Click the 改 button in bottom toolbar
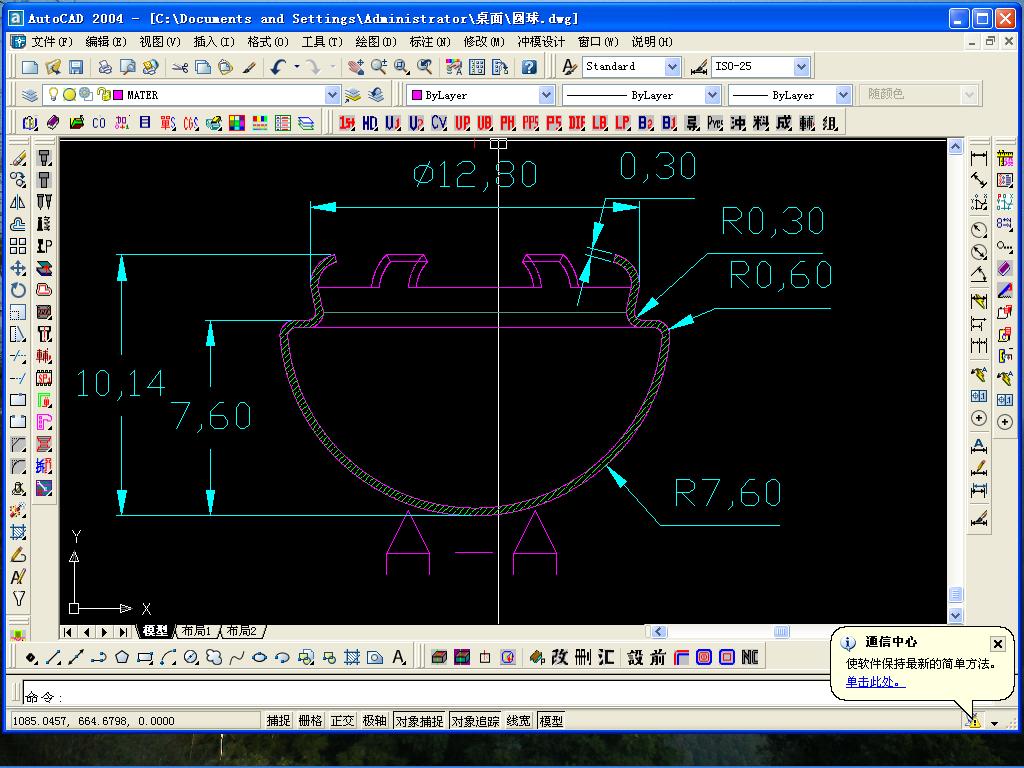The image size is (1024, 768). click(x=559, y=657)
